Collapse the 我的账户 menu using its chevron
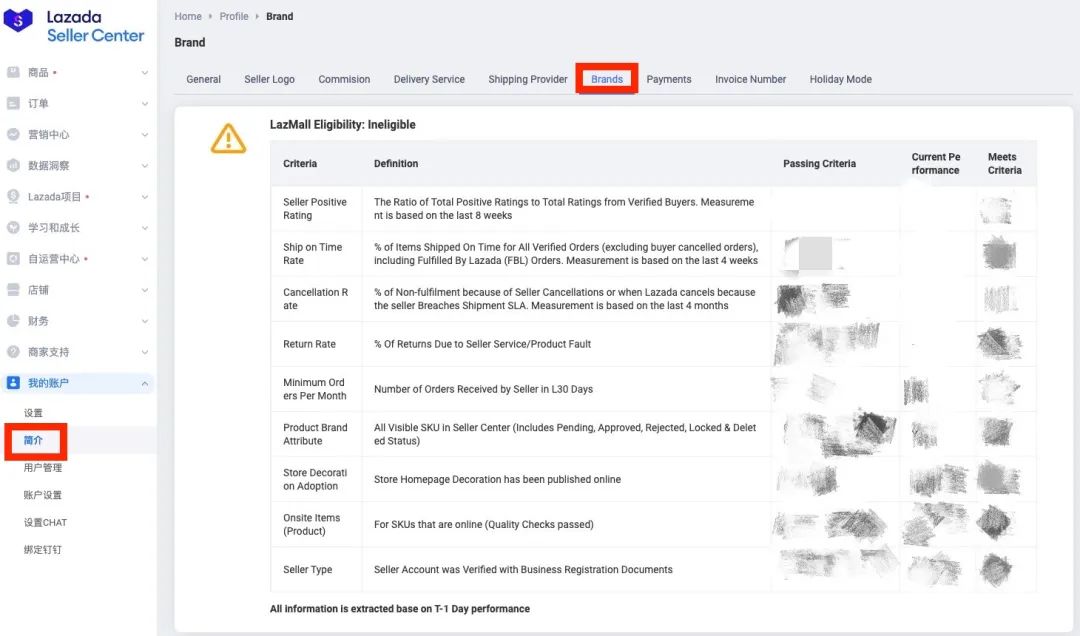This screenshot has width=1080, height=636. coord(145,383)
